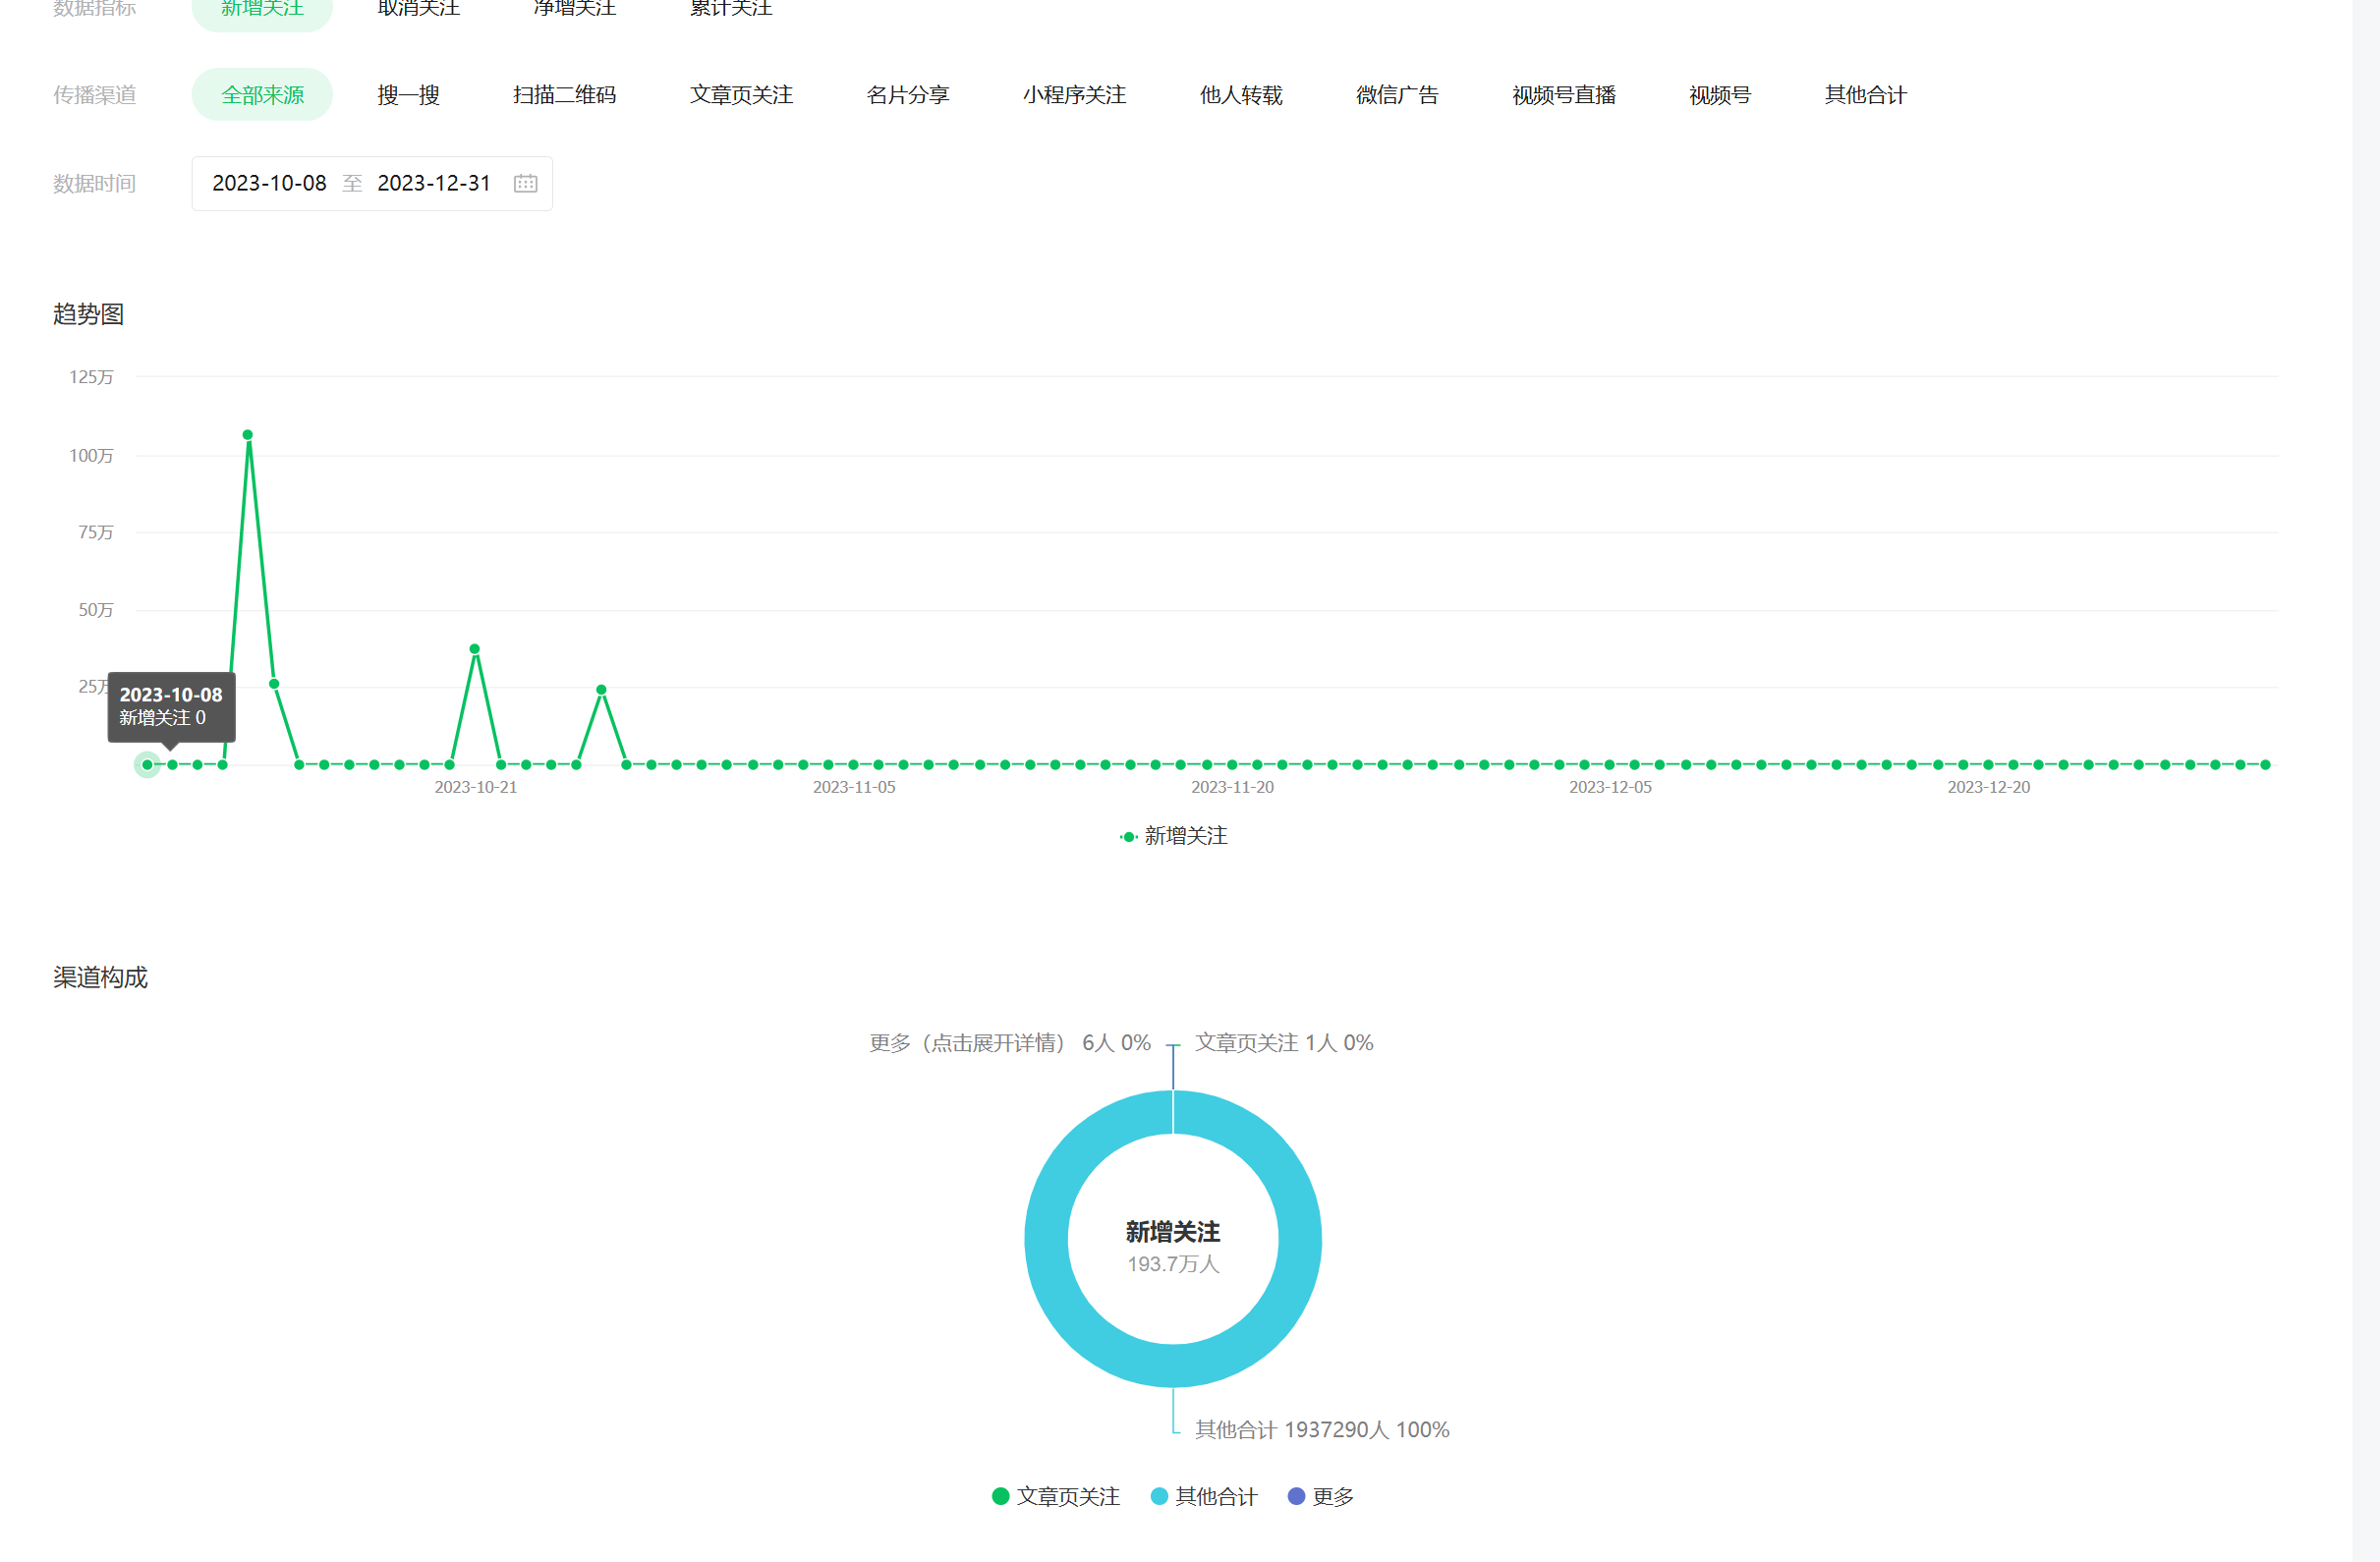
Task: Toggle 其他合计 legend in donut chart
Action: click(x=1204, y=1497)
